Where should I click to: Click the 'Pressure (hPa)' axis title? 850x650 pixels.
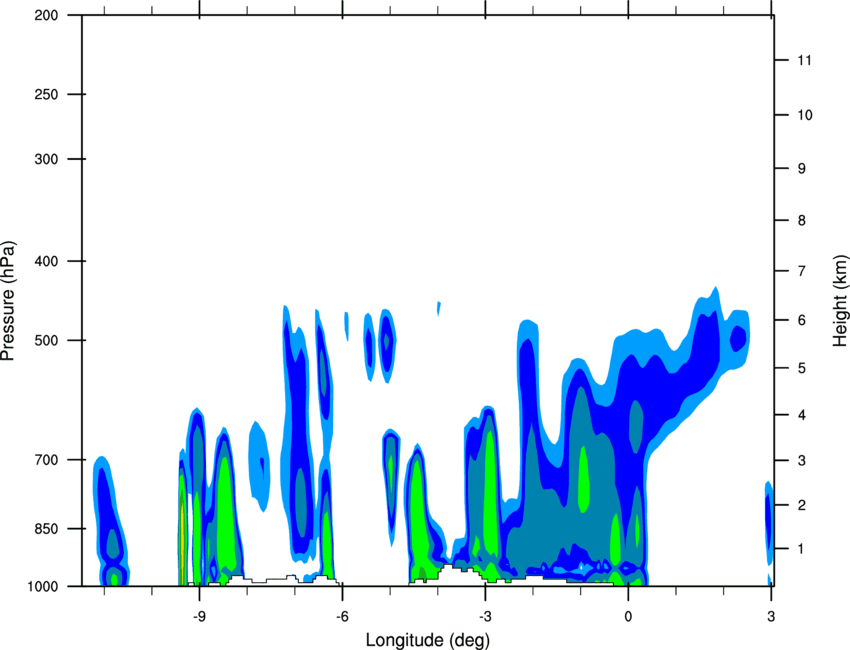pyautogui.click(x=8, y=300)
